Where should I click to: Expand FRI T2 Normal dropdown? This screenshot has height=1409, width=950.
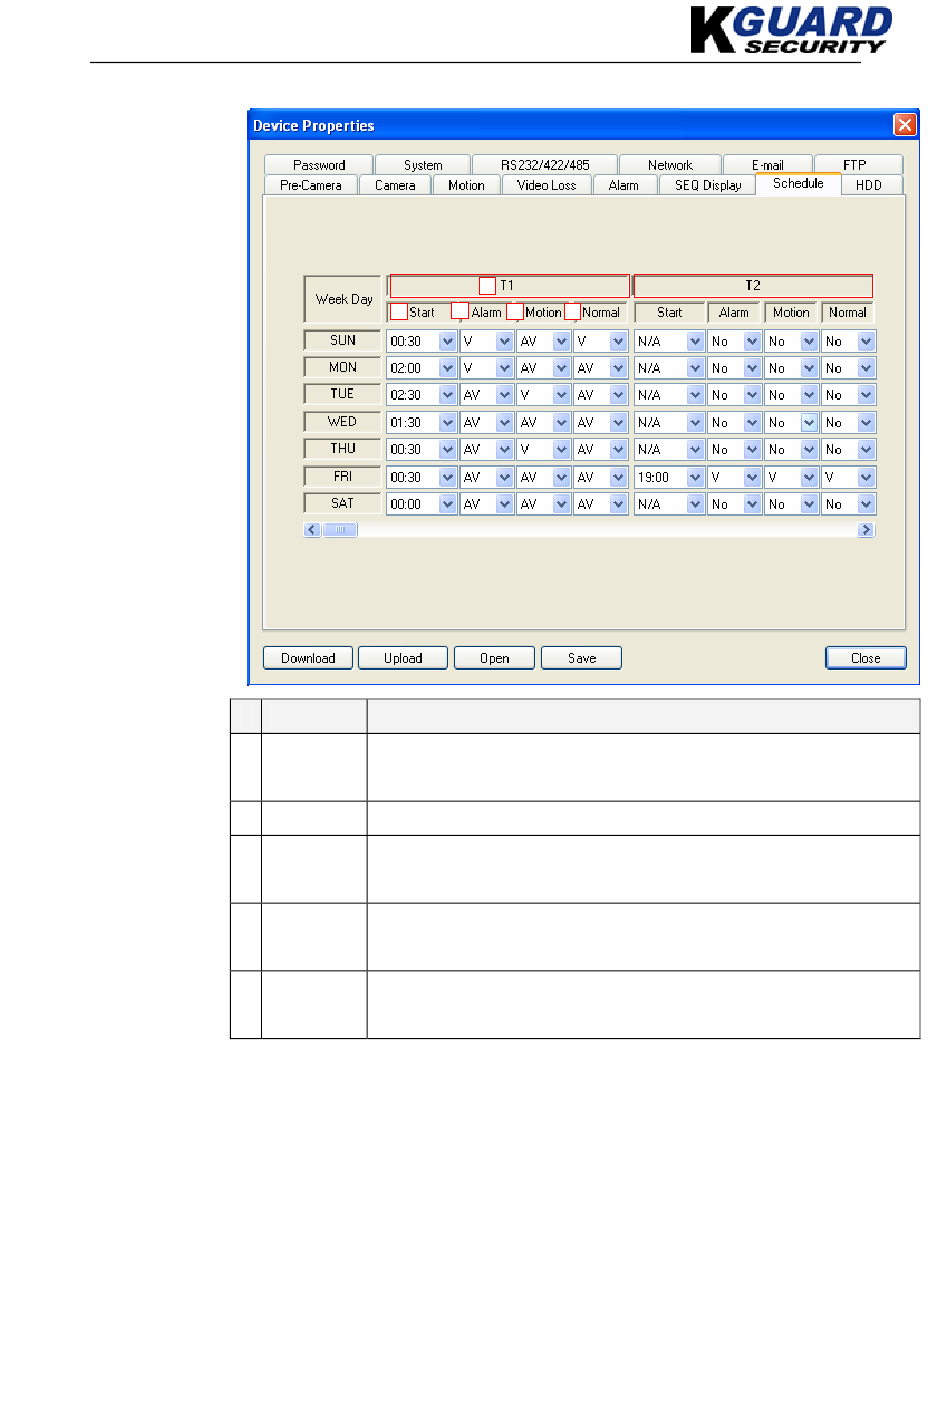click(866, 477)
